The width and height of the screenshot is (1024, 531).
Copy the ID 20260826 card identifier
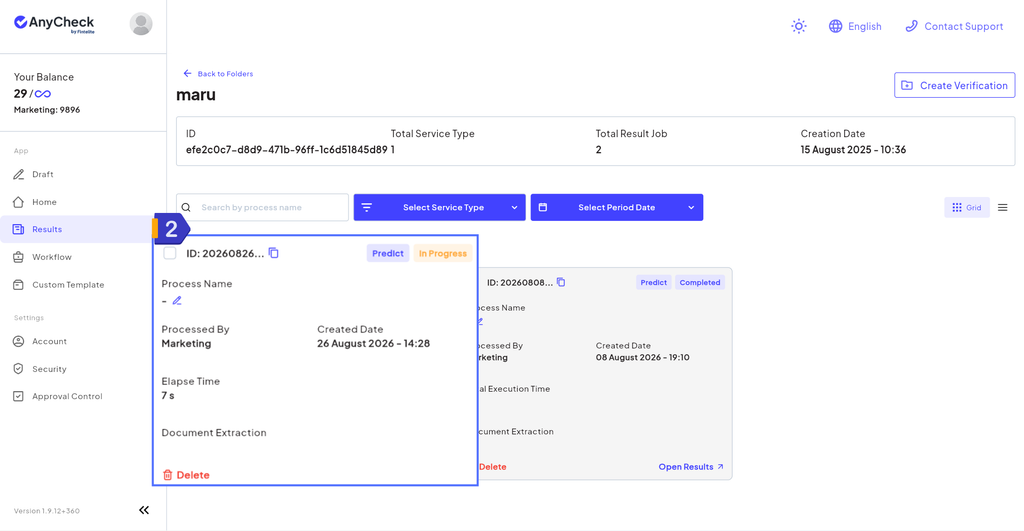click(x=274, y=253)
